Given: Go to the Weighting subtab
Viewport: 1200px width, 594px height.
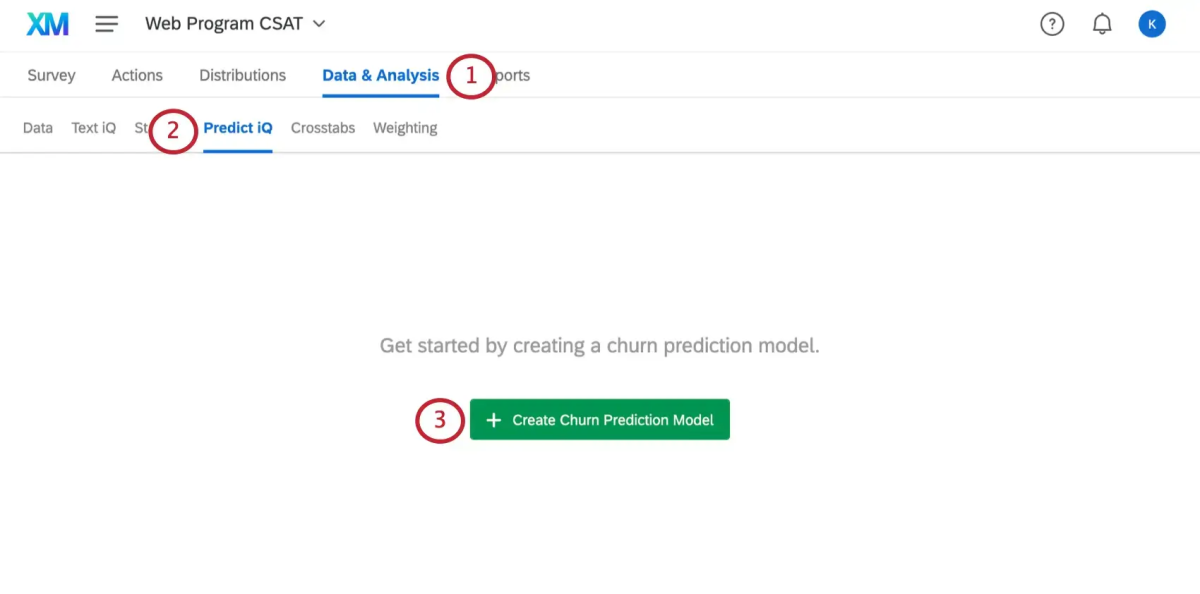Looking at the screenshot, I should point(404,127).
